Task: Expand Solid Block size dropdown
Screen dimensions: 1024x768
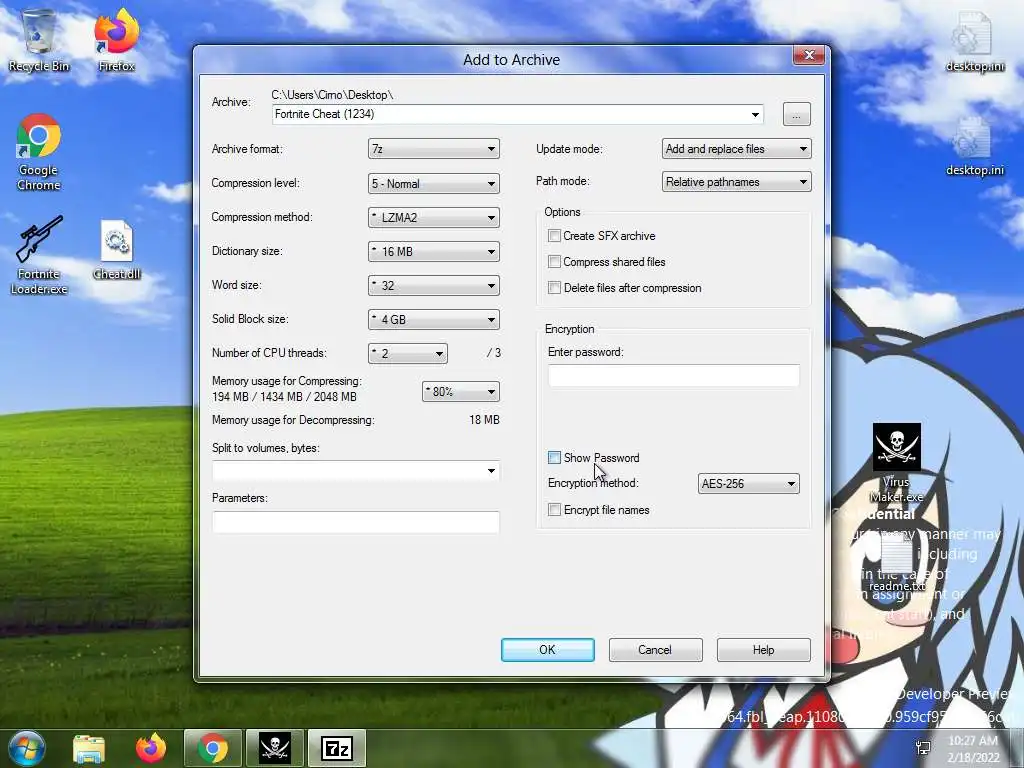Action: pos(434,319)
